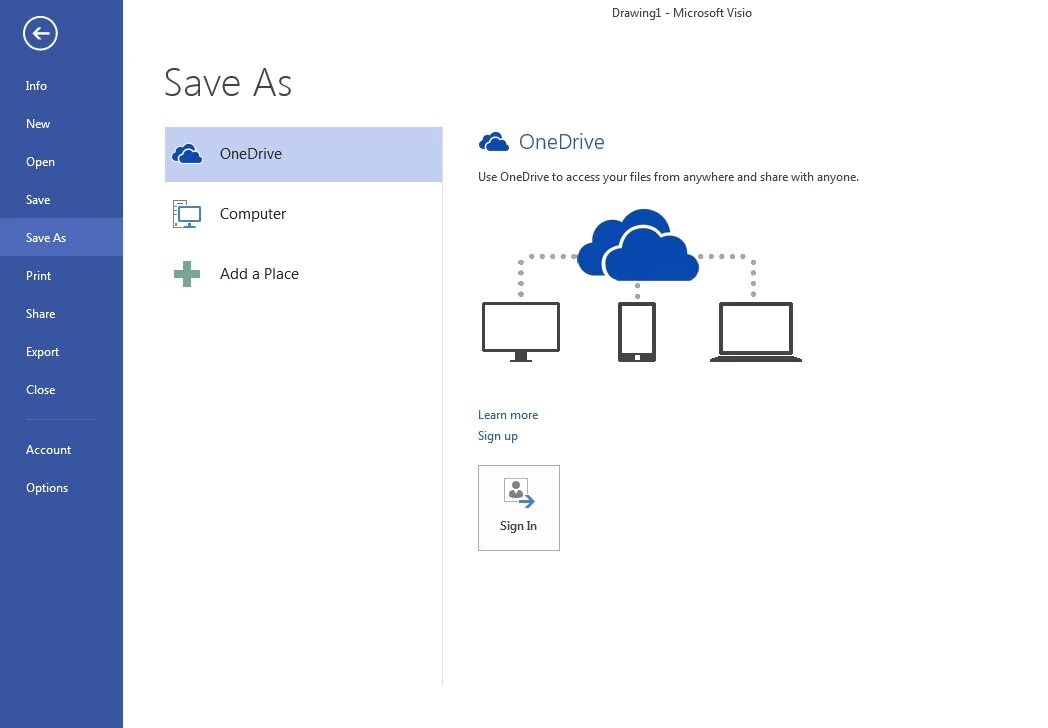Click the Sign In button label
This screenshot has width=1048, height=728.
pyautogui.click(x=519, y=525)
